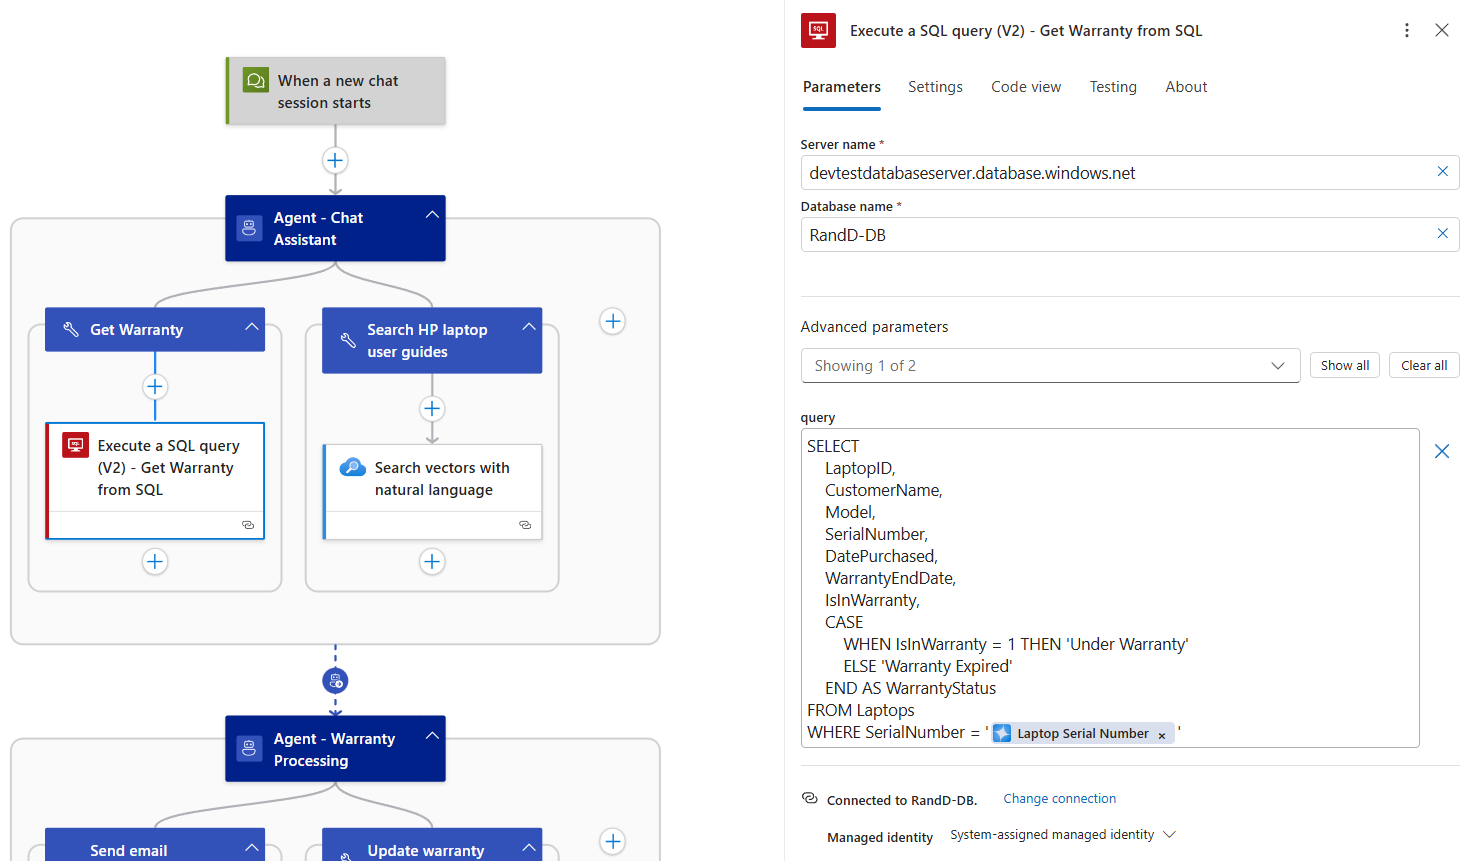Click into the Database name input field

pos(1115,235)
